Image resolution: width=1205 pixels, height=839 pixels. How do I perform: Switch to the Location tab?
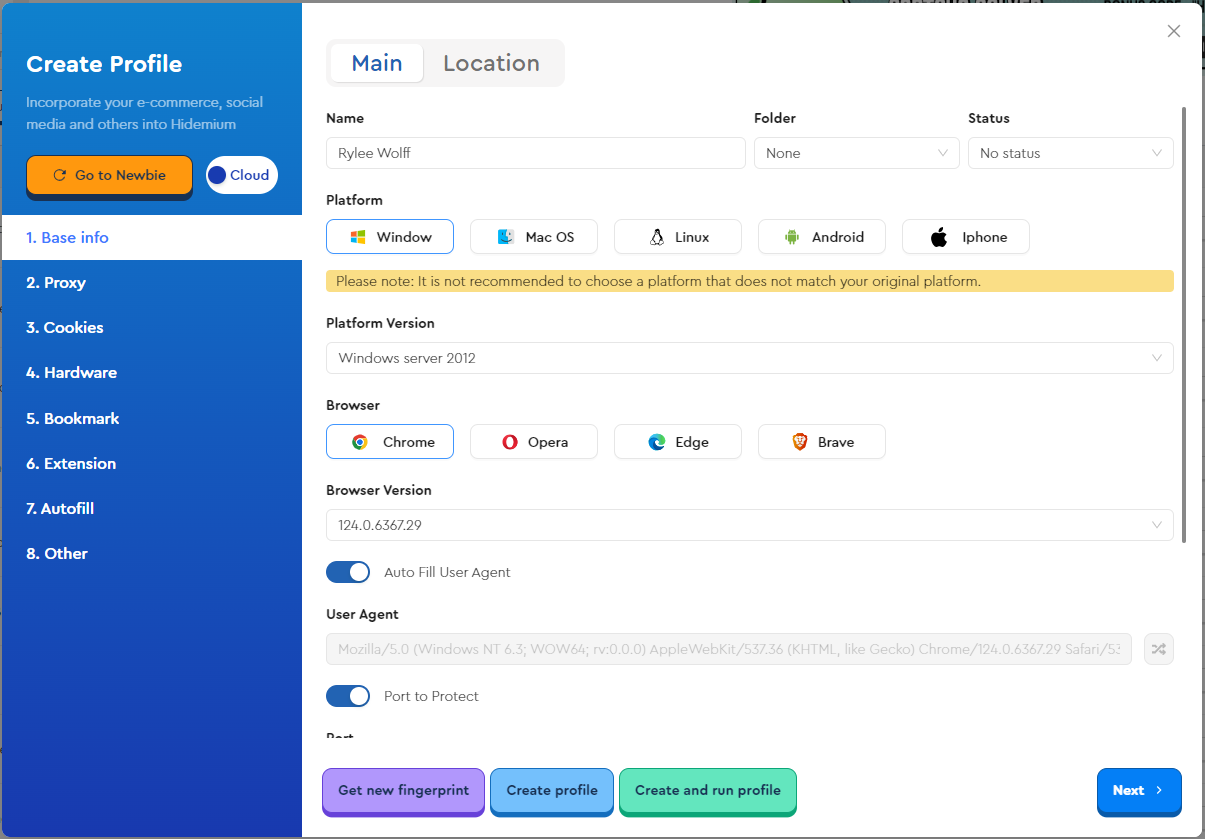pyautogui.click(x=491, y=63)
